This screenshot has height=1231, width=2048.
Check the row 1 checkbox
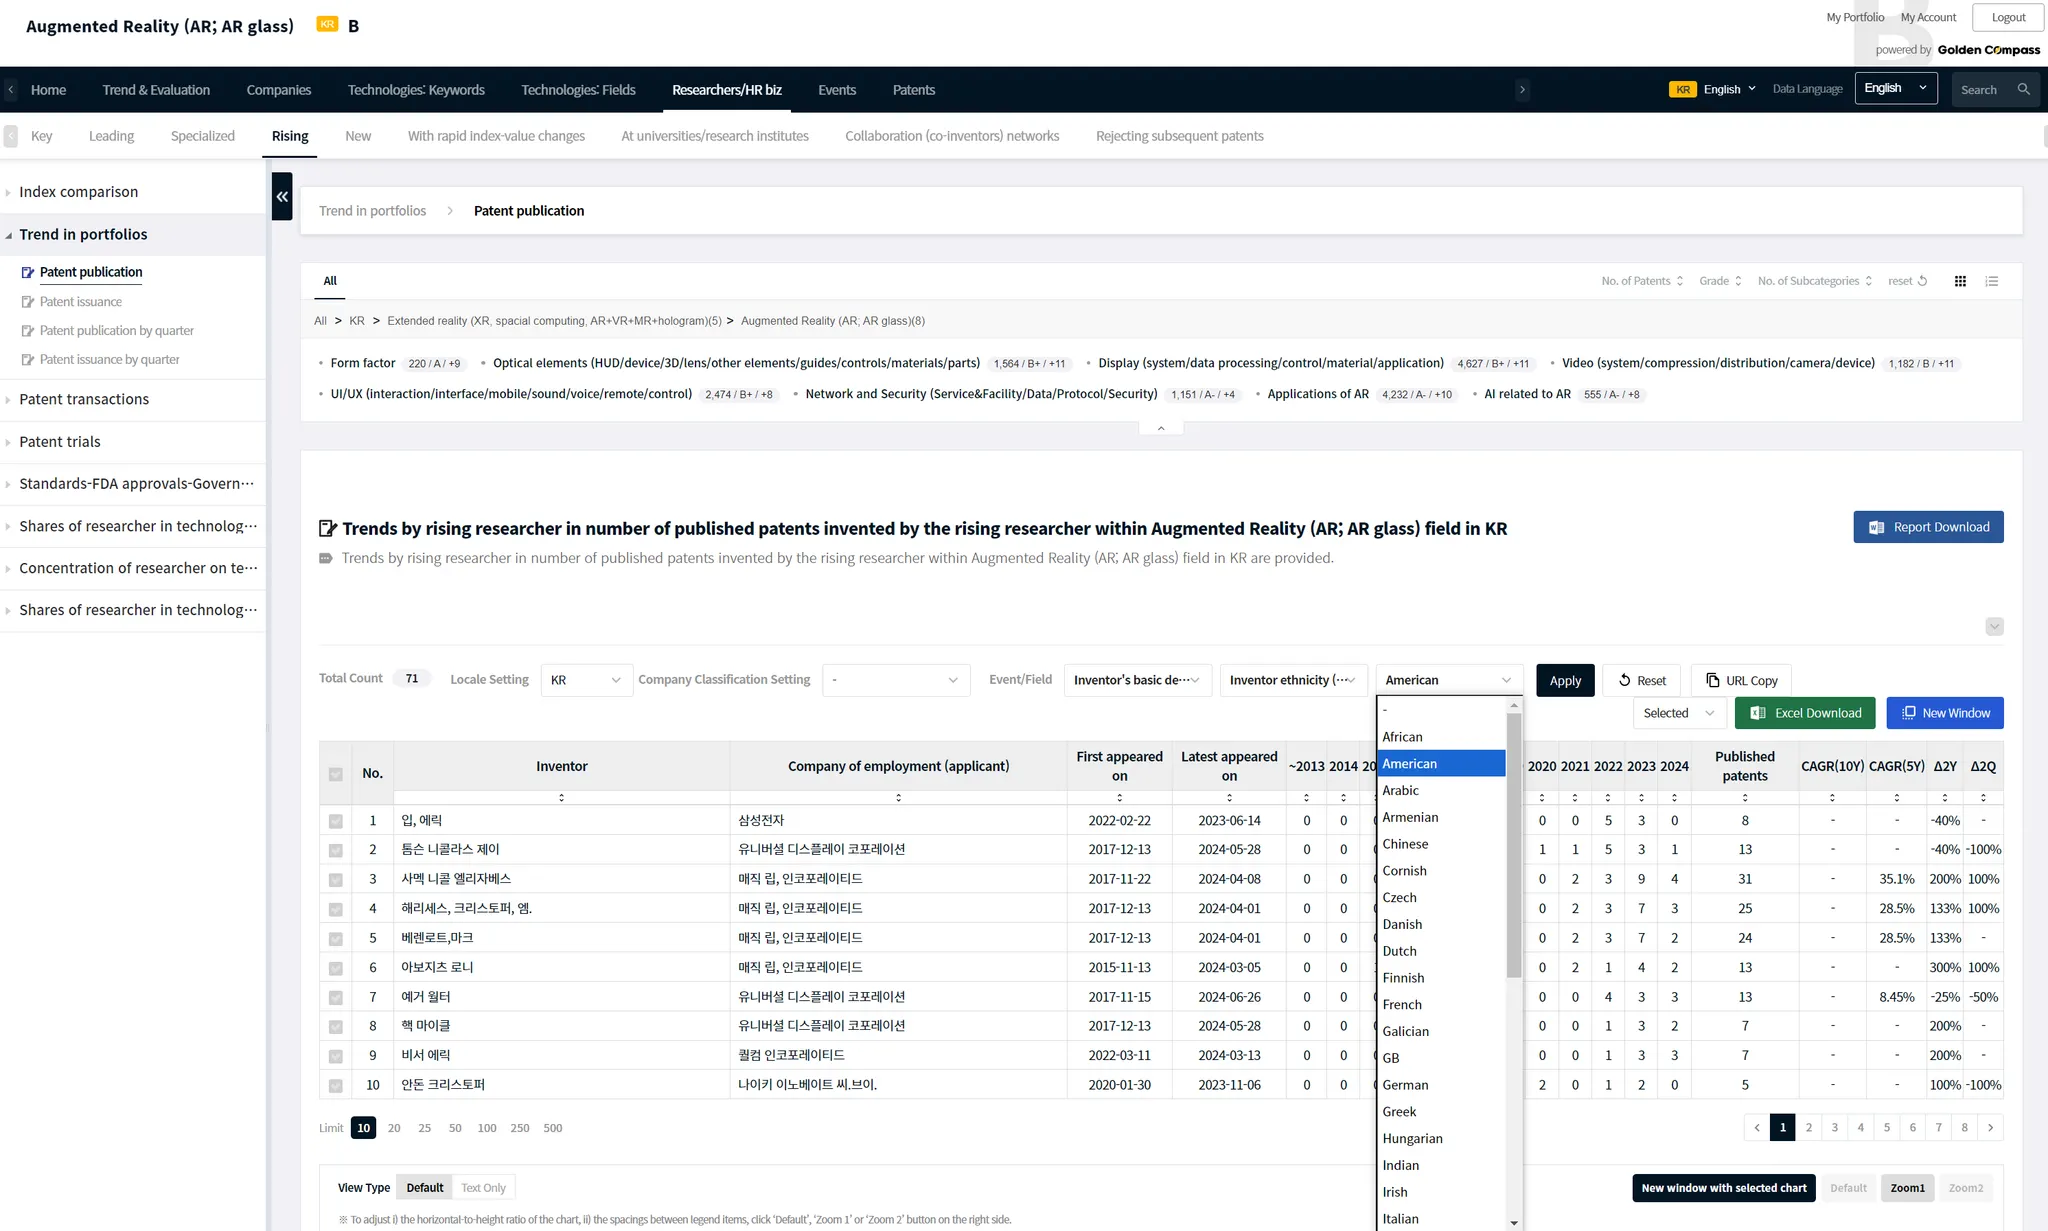pyautogui.click(x=336, y=821)
